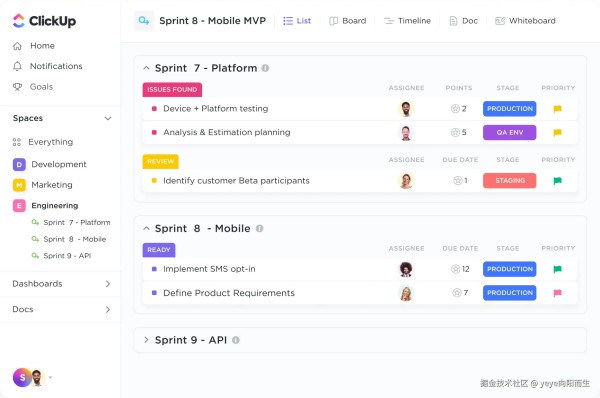Click the ClickUp logo icon
600x398 pixels.
(x=18, y=21)
